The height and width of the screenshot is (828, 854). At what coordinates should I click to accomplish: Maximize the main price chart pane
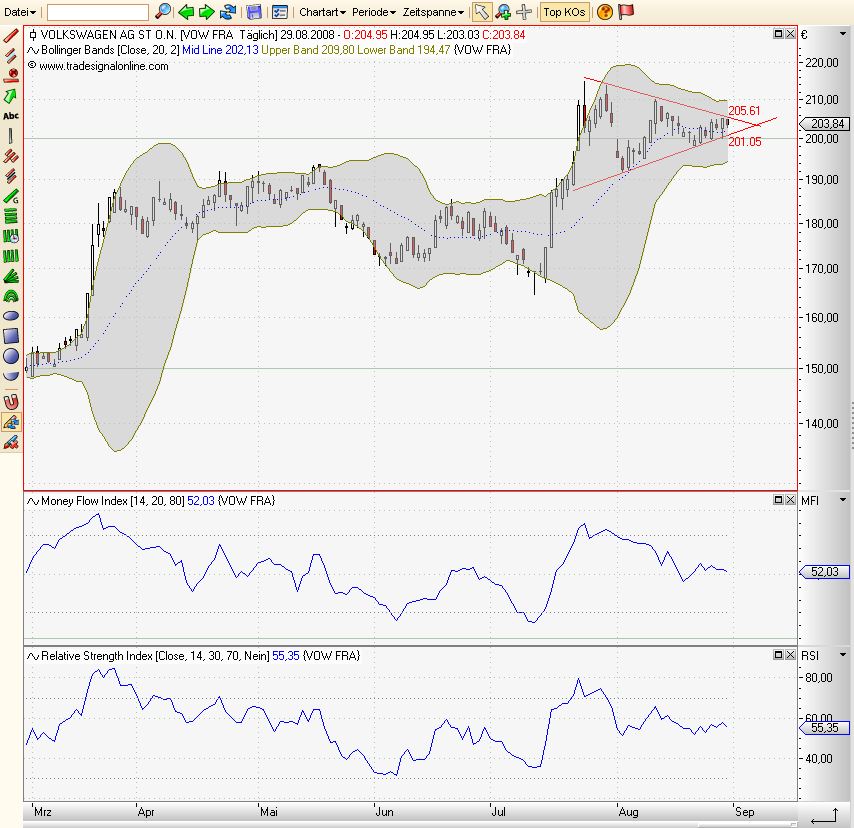[778, 34]
